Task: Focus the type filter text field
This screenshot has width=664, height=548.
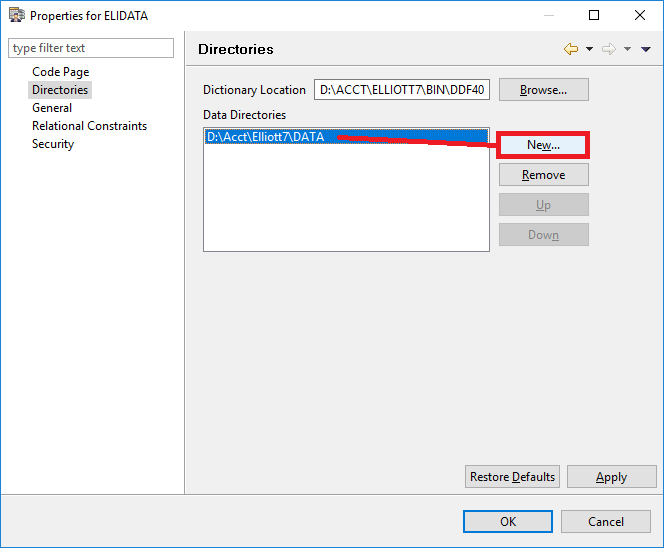Action: pyautogui.click(x=91, y=48)
